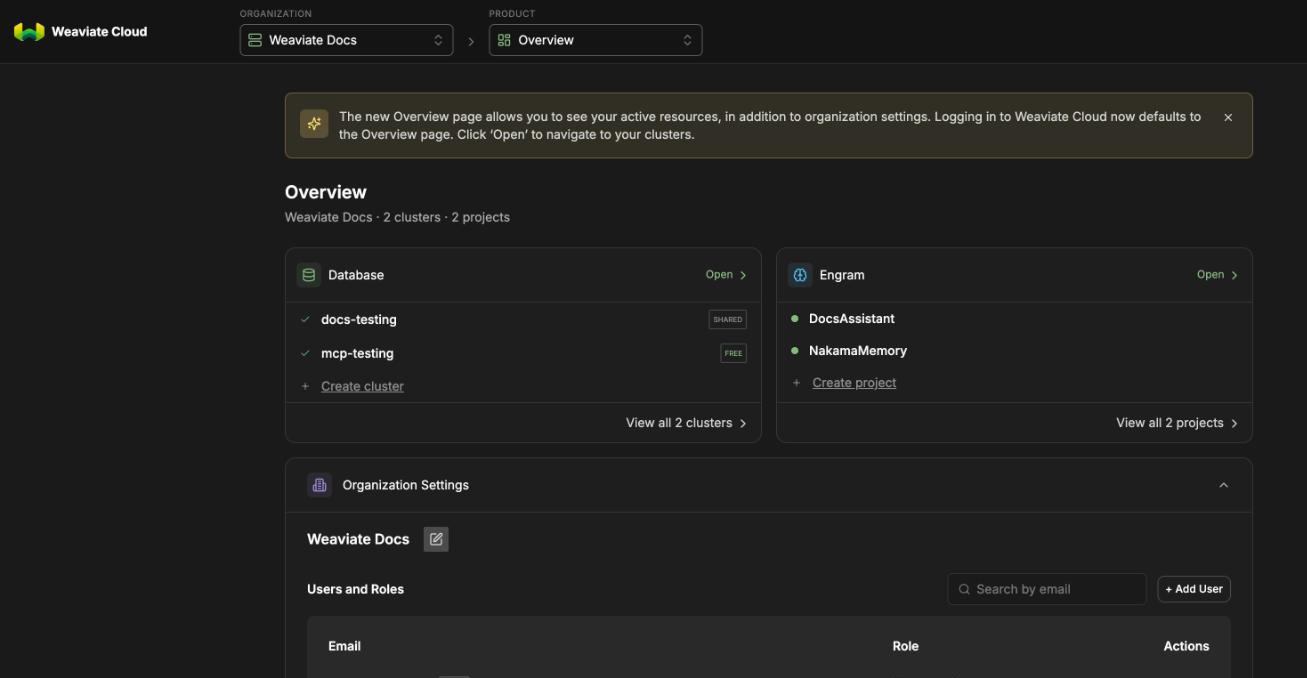Click the Create project link
Screen dimensions: 1307x678
pos(854,383)
